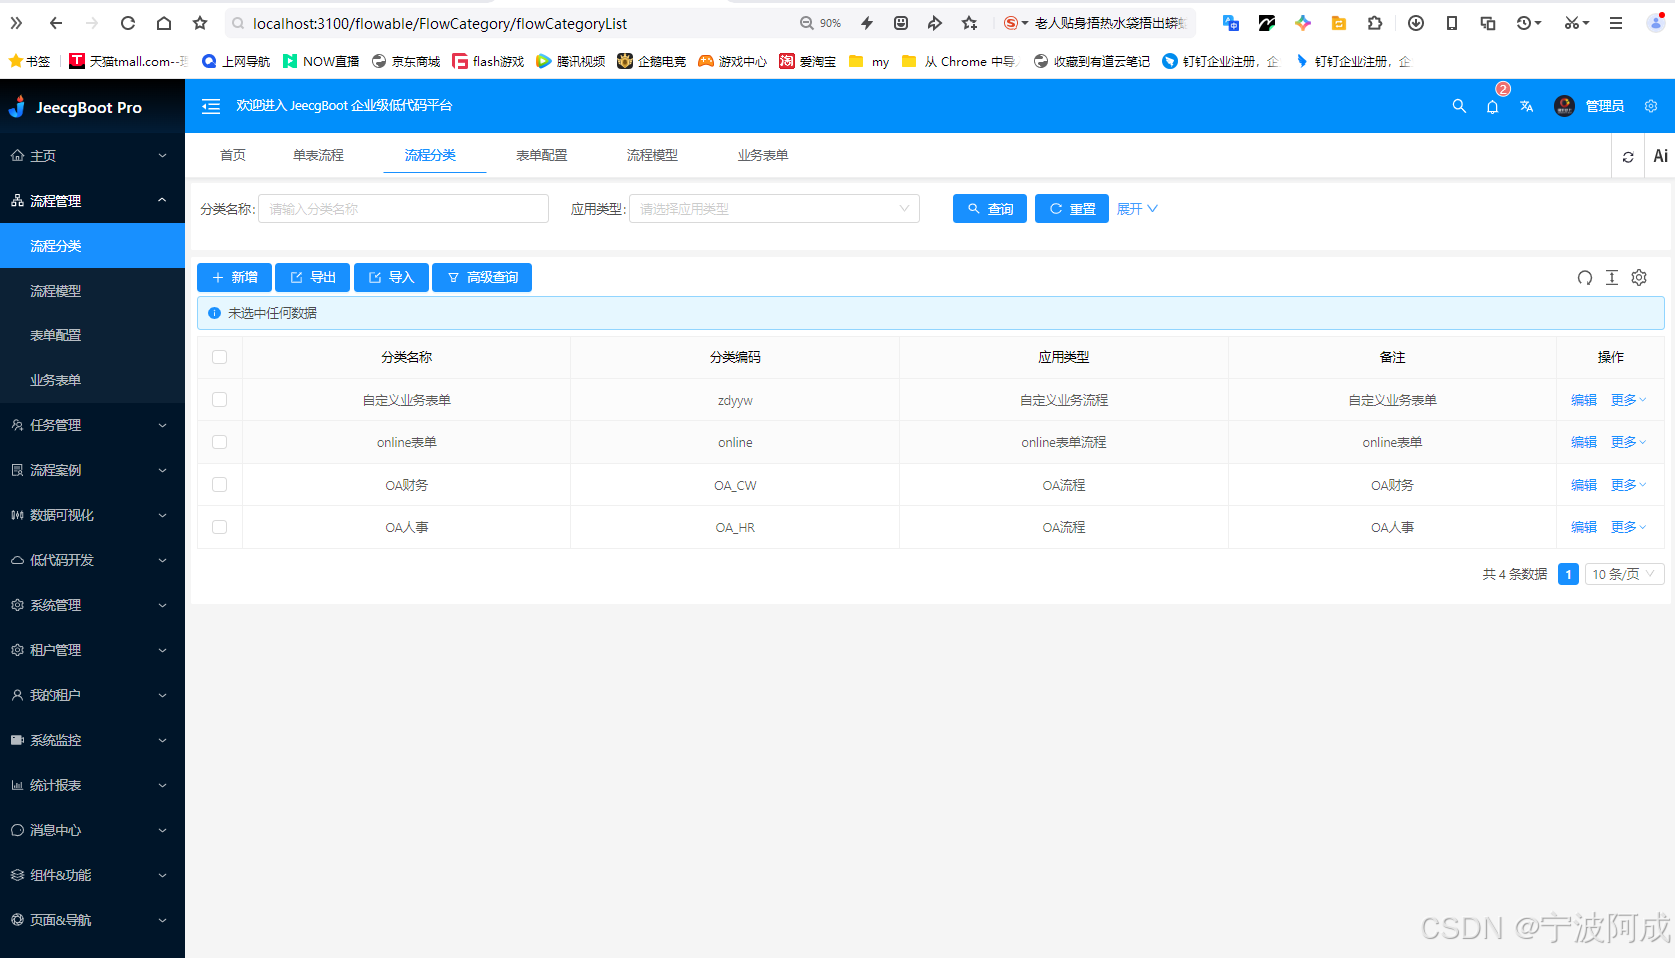Open the global search icon in header
Image resolution: width=1675 pixels, height=958 pixels.
click(x=1459, y=105)
